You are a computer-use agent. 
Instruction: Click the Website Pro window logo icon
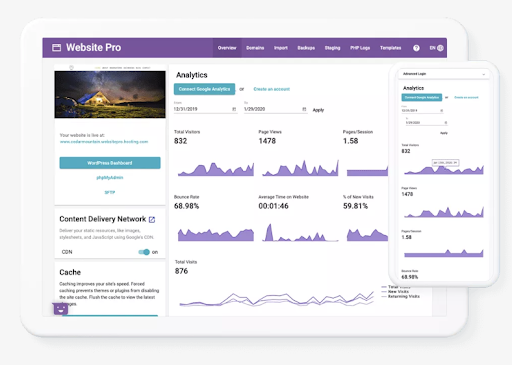[x=56, y=48]
